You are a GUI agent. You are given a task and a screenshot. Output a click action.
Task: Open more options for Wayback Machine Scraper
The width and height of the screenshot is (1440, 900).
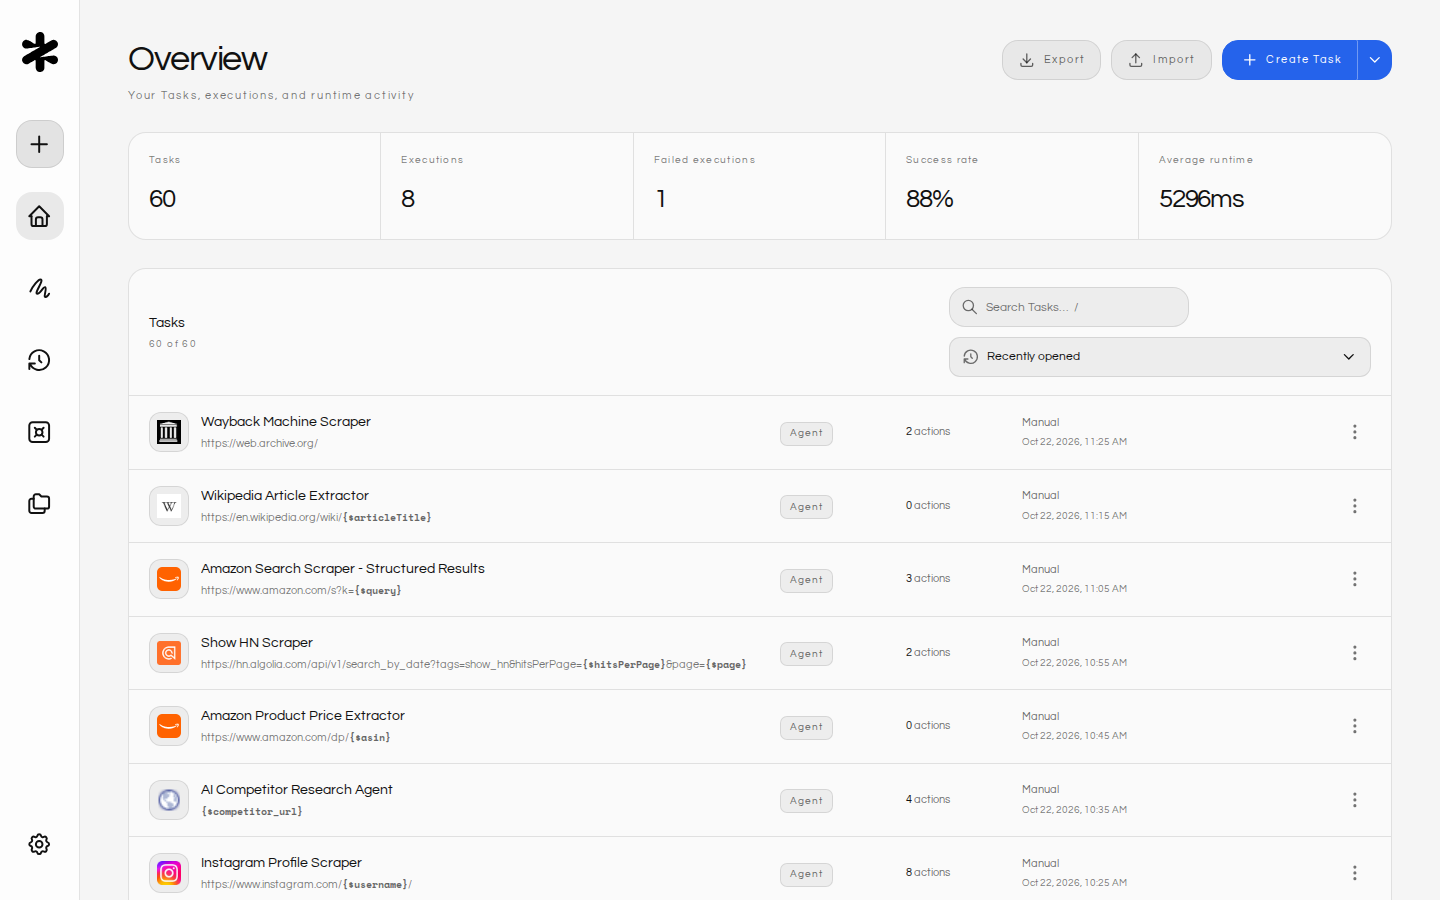coord(1355,432)
